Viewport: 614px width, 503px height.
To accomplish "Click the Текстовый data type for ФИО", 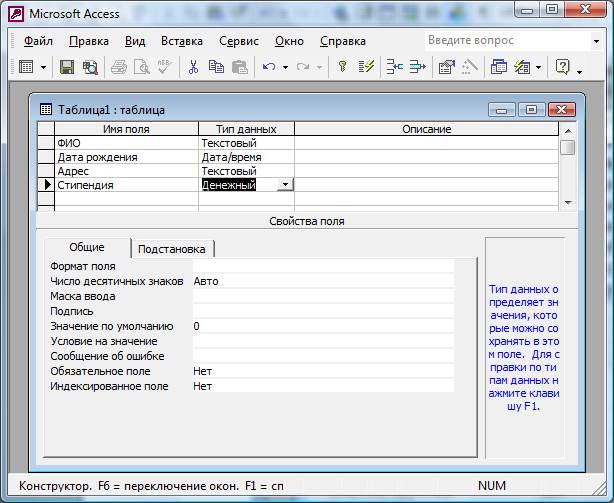I will coord(246,143).
